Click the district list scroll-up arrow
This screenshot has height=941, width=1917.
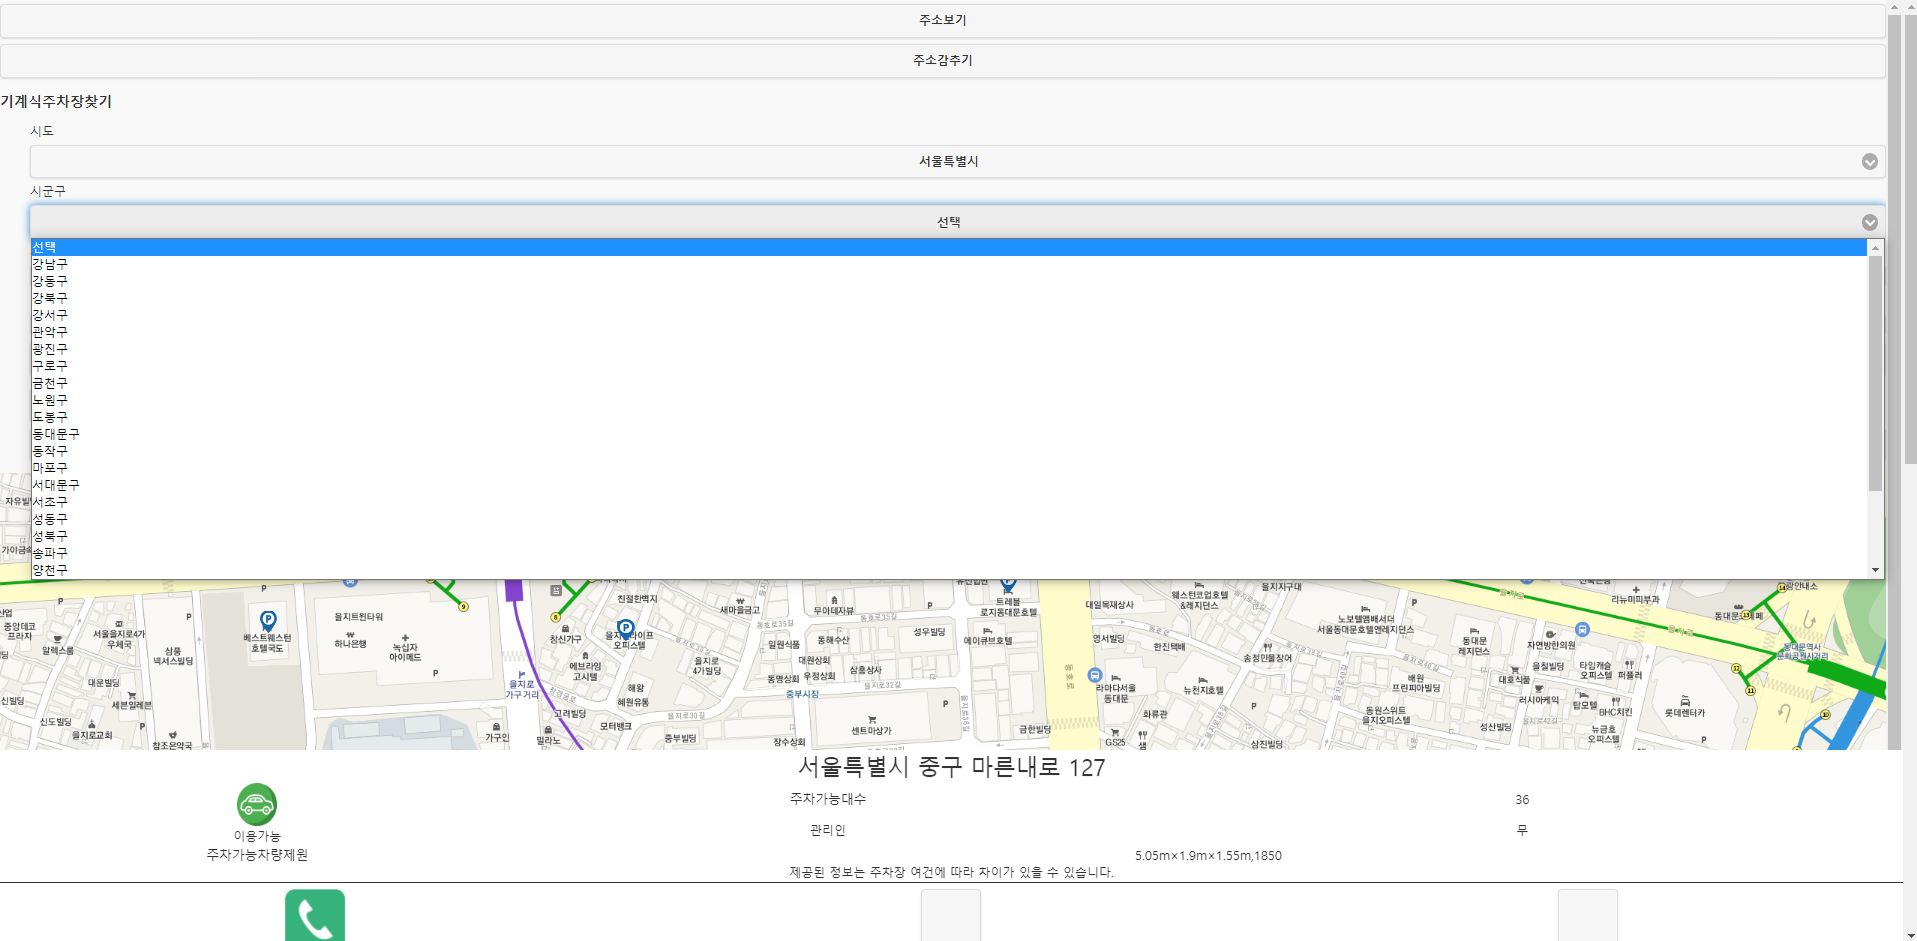click(x=1875, y=247)
